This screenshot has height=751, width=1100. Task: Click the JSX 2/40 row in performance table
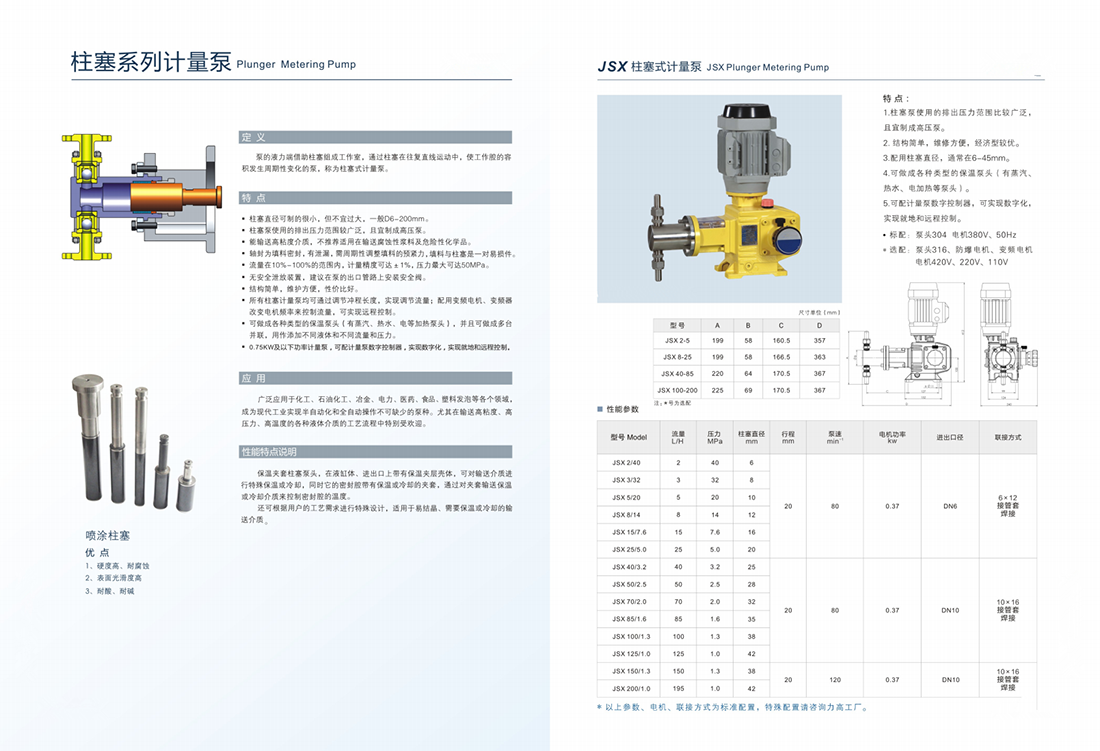pyautogui.click(x=627, y=462)
